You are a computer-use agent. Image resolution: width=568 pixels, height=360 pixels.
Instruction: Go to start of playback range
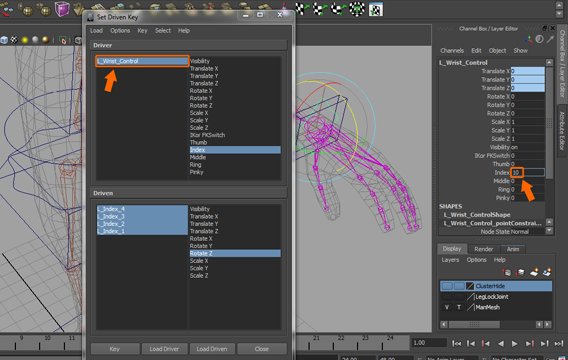(x=456, y=343)
